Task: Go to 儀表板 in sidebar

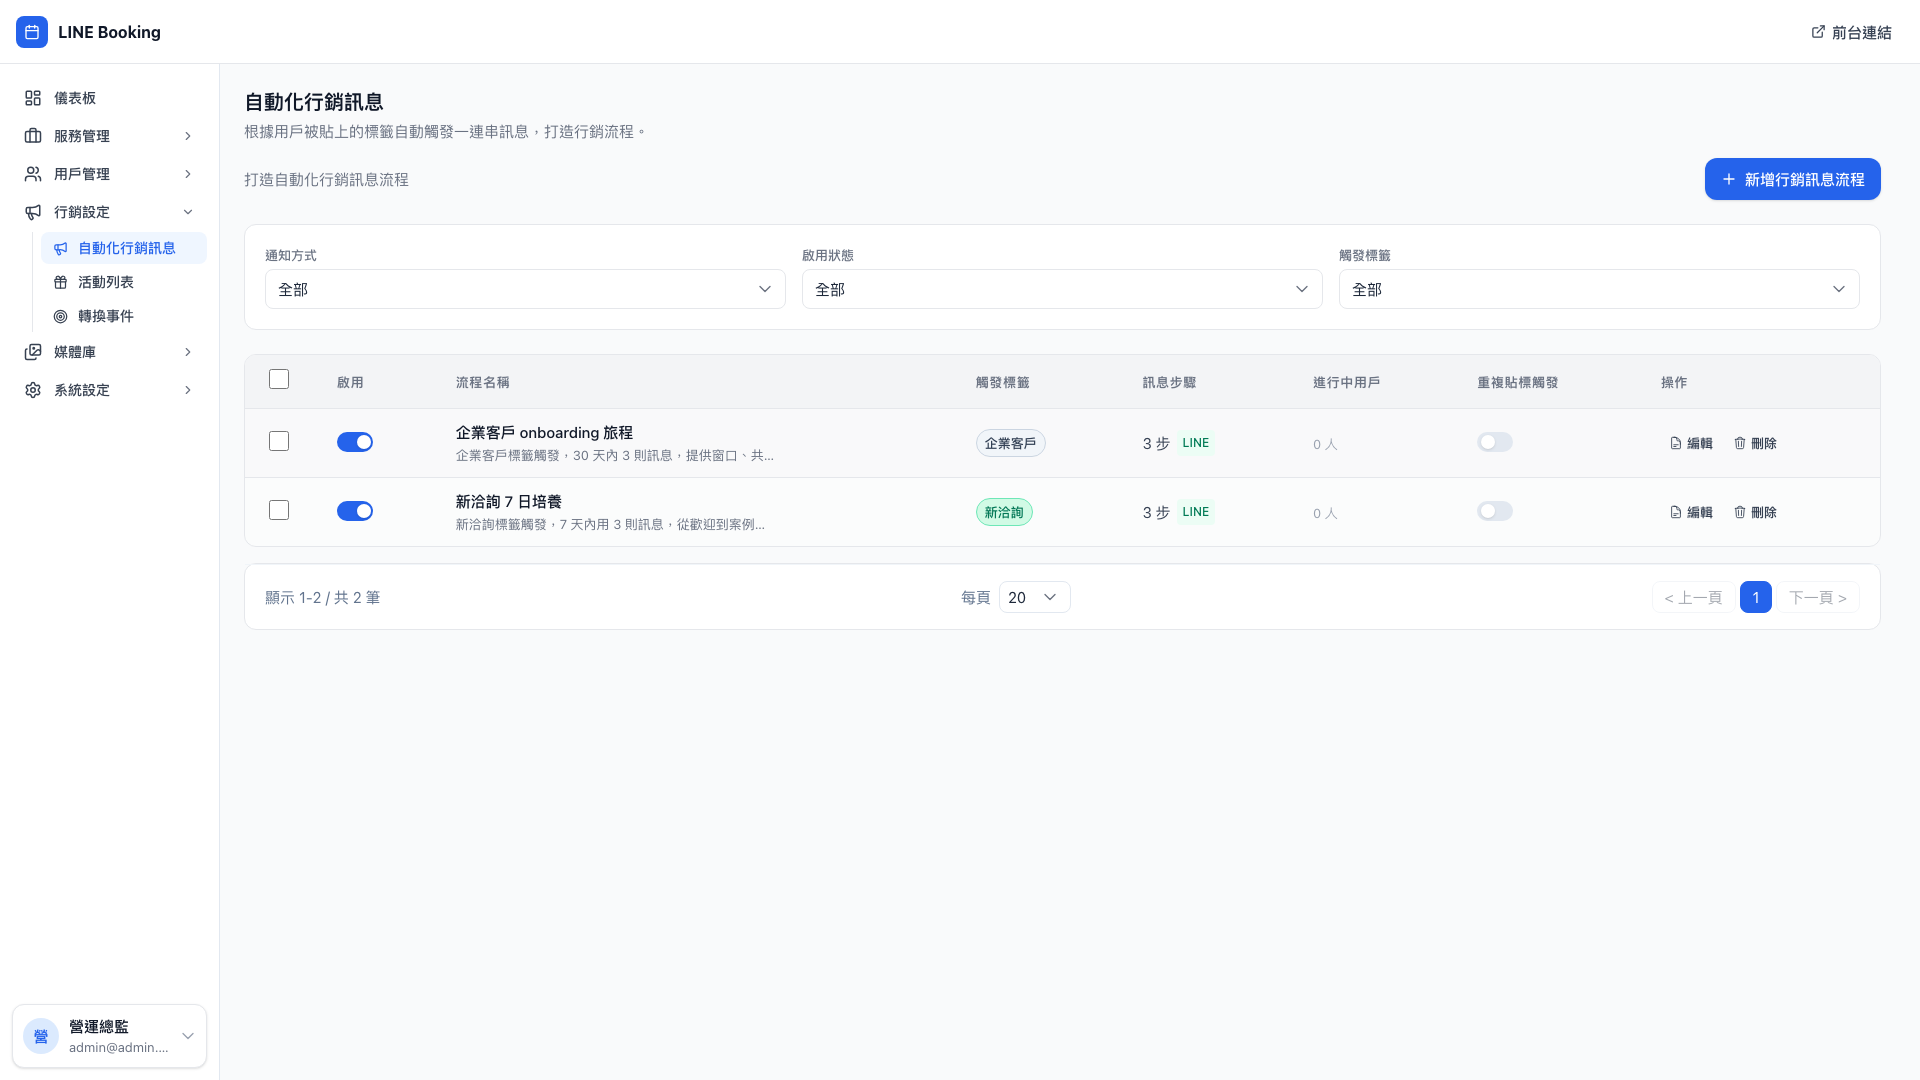Action: [x=110, y=98]
